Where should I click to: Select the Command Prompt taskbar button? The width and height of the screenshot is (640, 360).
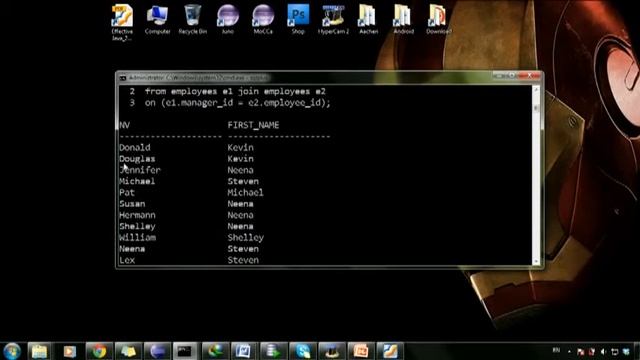(185, 351)
